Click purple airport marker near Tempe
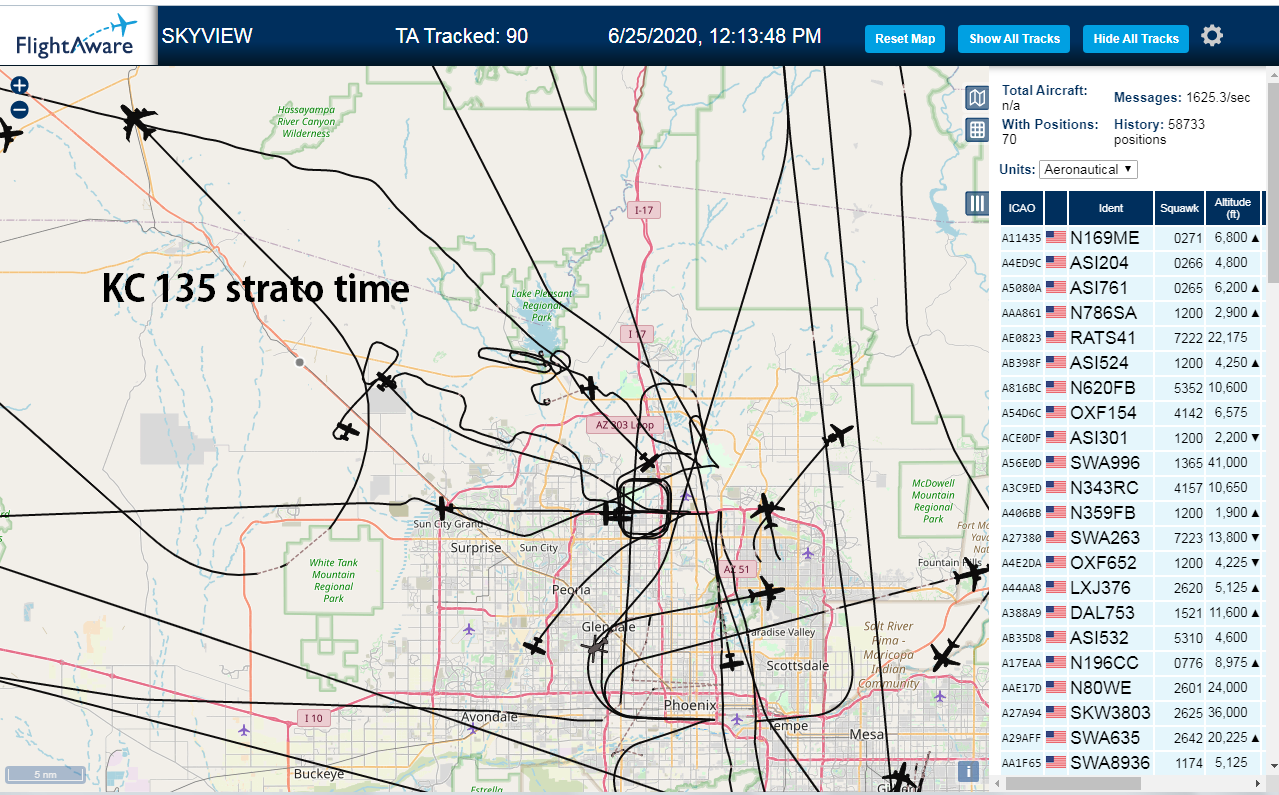Viewport: 1279px width, 795px height. tap(737, 719)
